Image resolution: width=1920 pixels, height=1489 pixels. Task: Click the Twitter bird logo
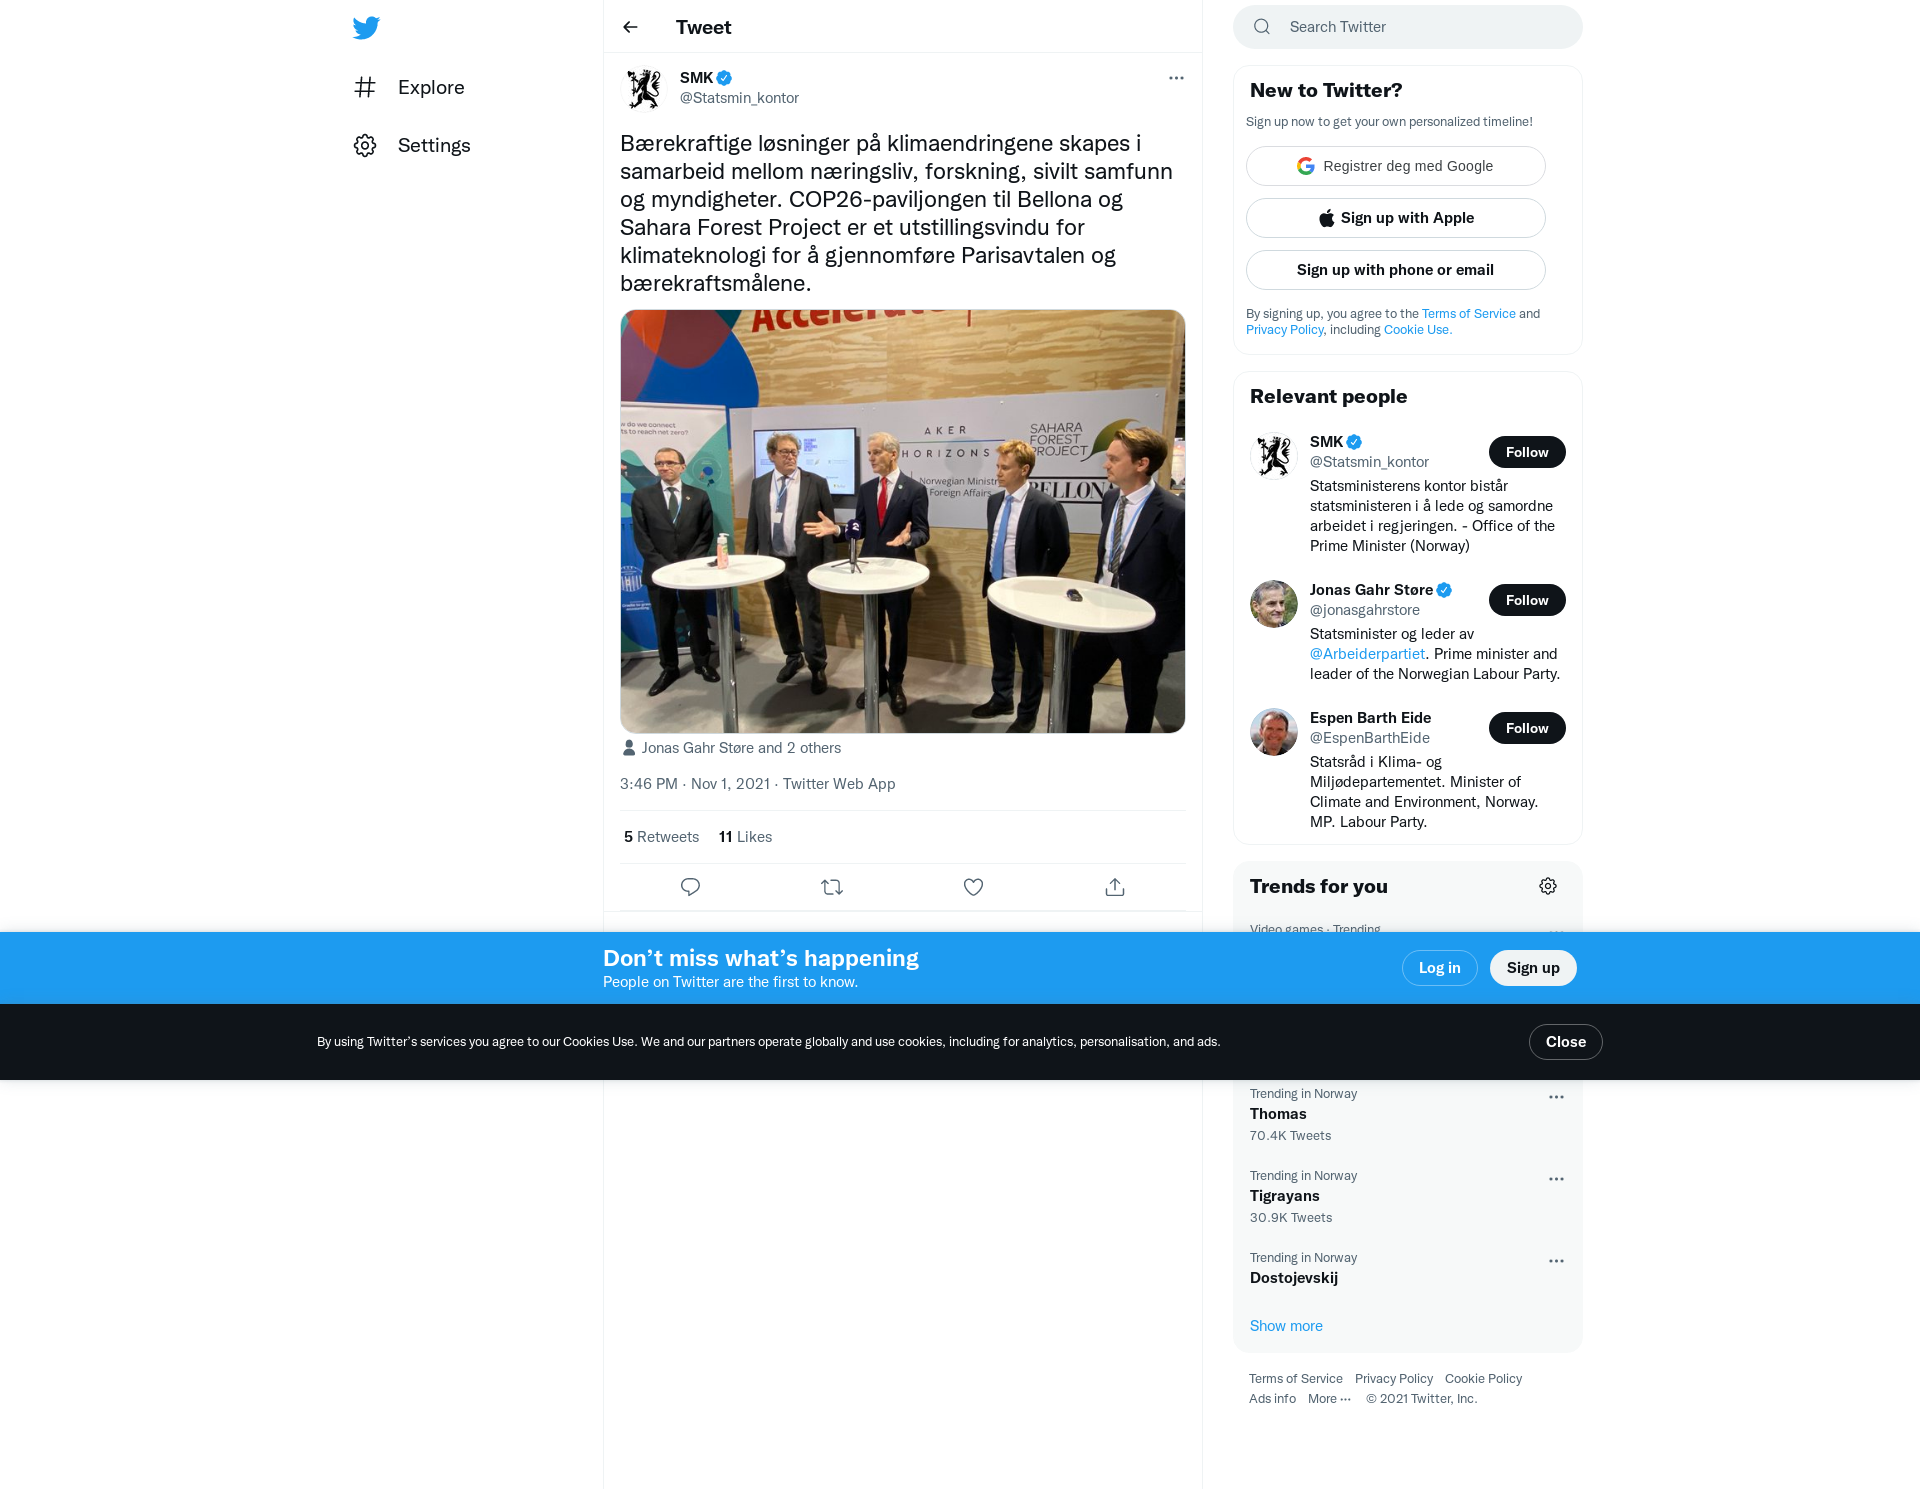click(x=366, y=27)
